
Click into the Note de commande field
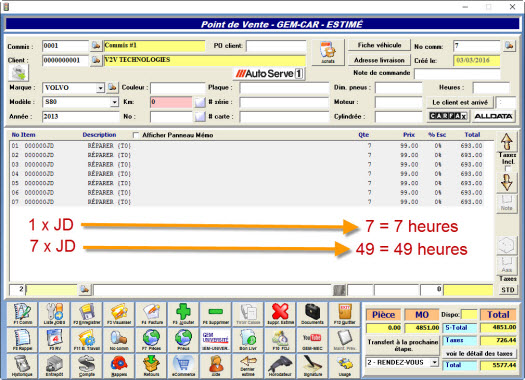(457, 73)
